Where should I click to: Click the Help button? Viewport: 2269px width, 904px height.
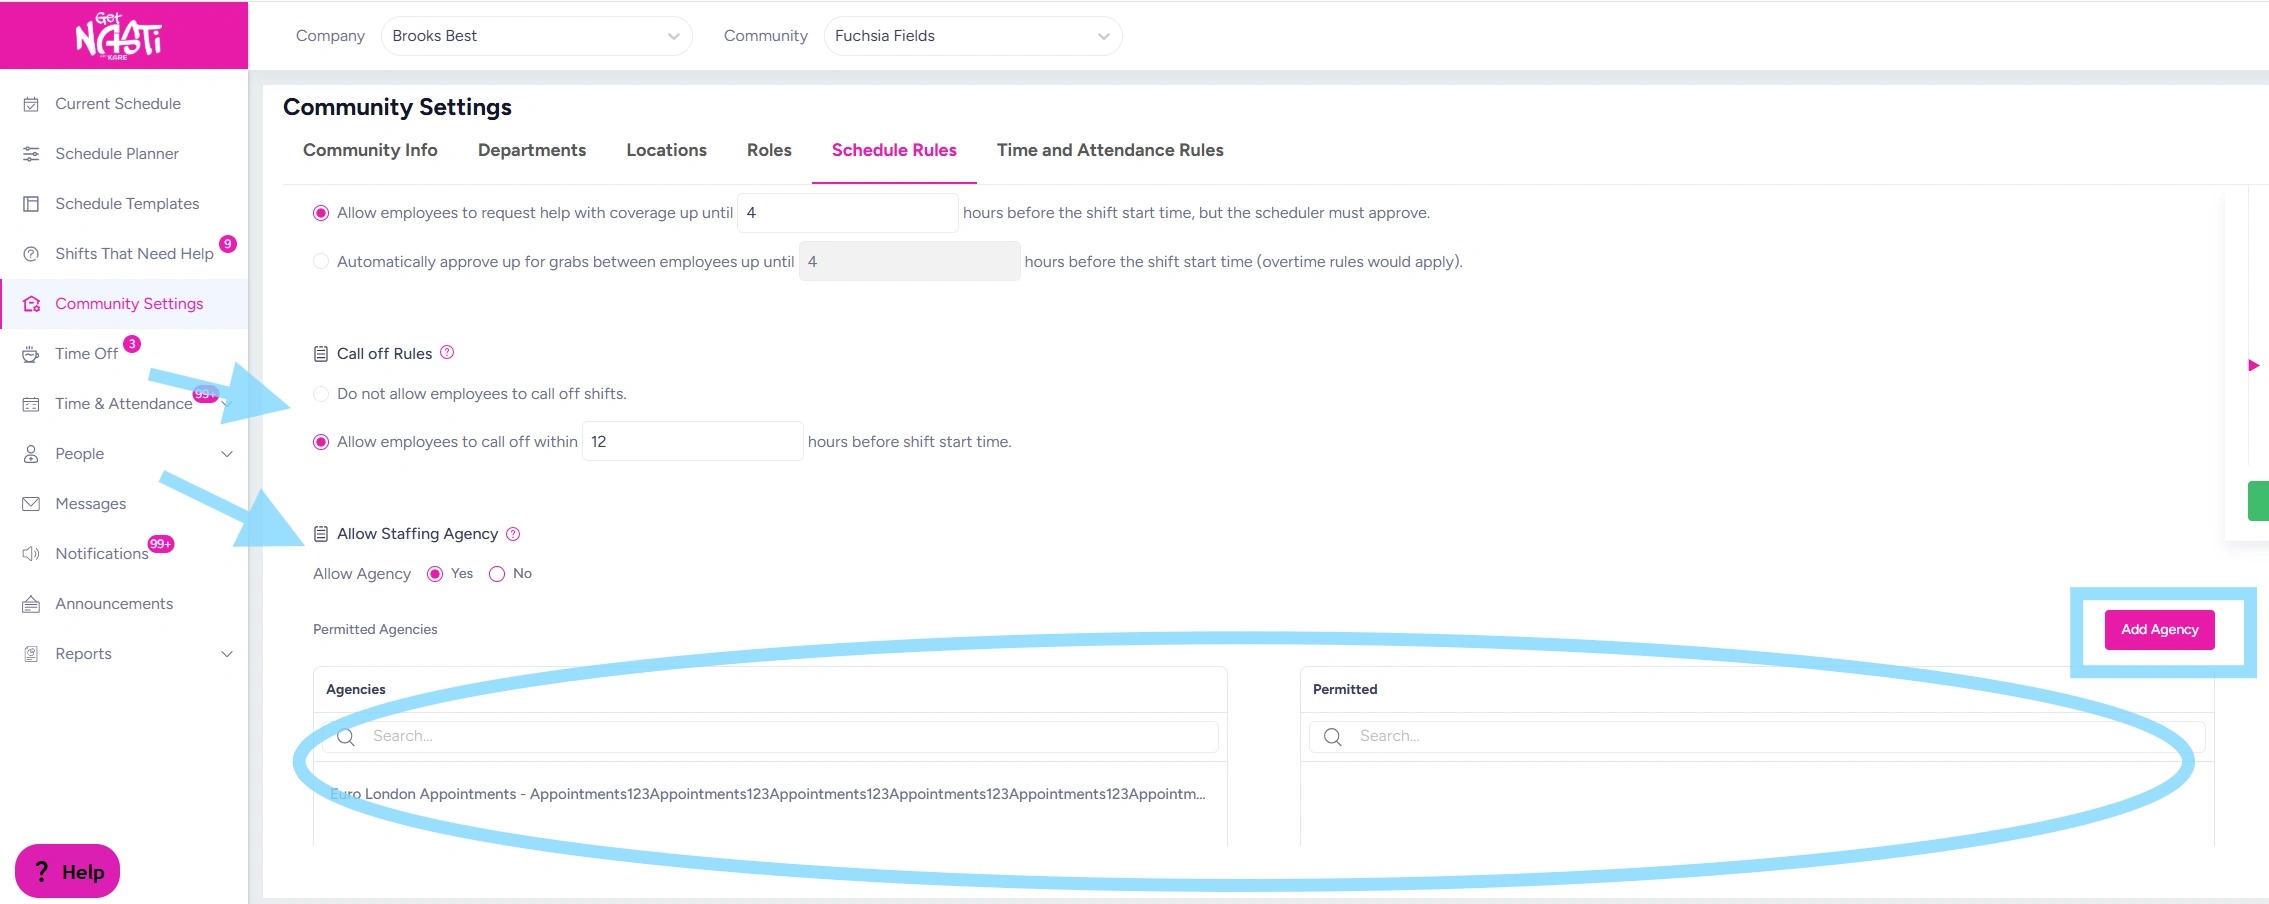pyautogui.click(x=68, y=872)
